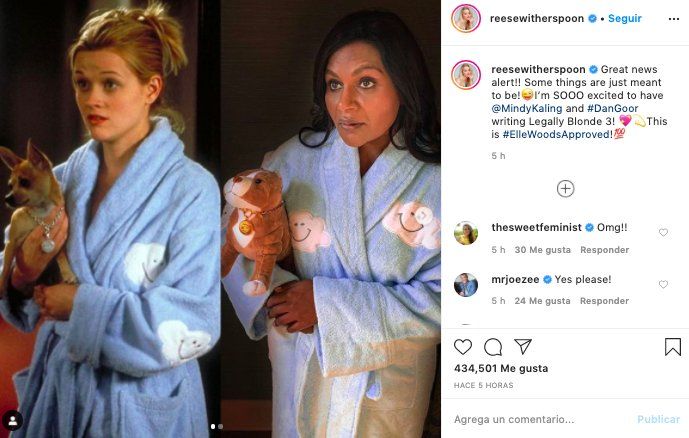View the 434,501 Me gusta likes list
689x438 pixels.
[501, 369]
